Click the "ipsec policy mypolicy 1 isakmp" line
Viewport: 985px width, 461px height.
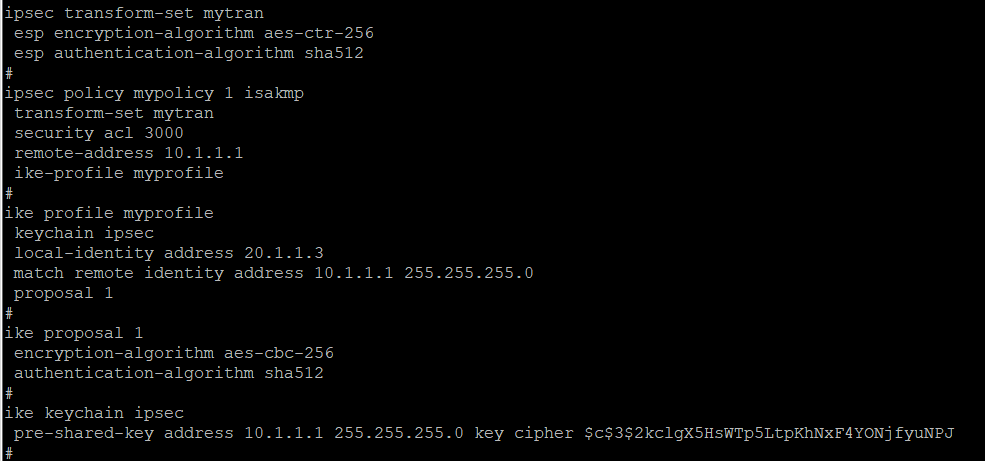[154, 93]
